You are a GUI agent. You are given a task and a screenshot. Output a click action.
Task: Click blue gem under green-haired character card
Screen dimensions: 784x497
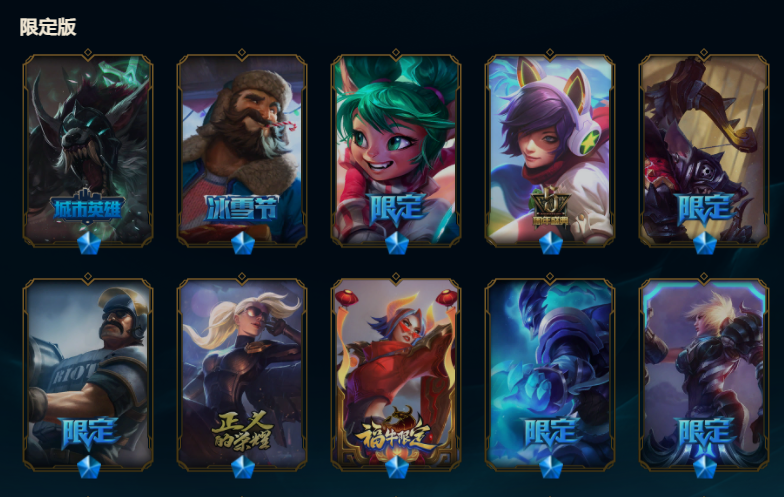pos(397,244)
